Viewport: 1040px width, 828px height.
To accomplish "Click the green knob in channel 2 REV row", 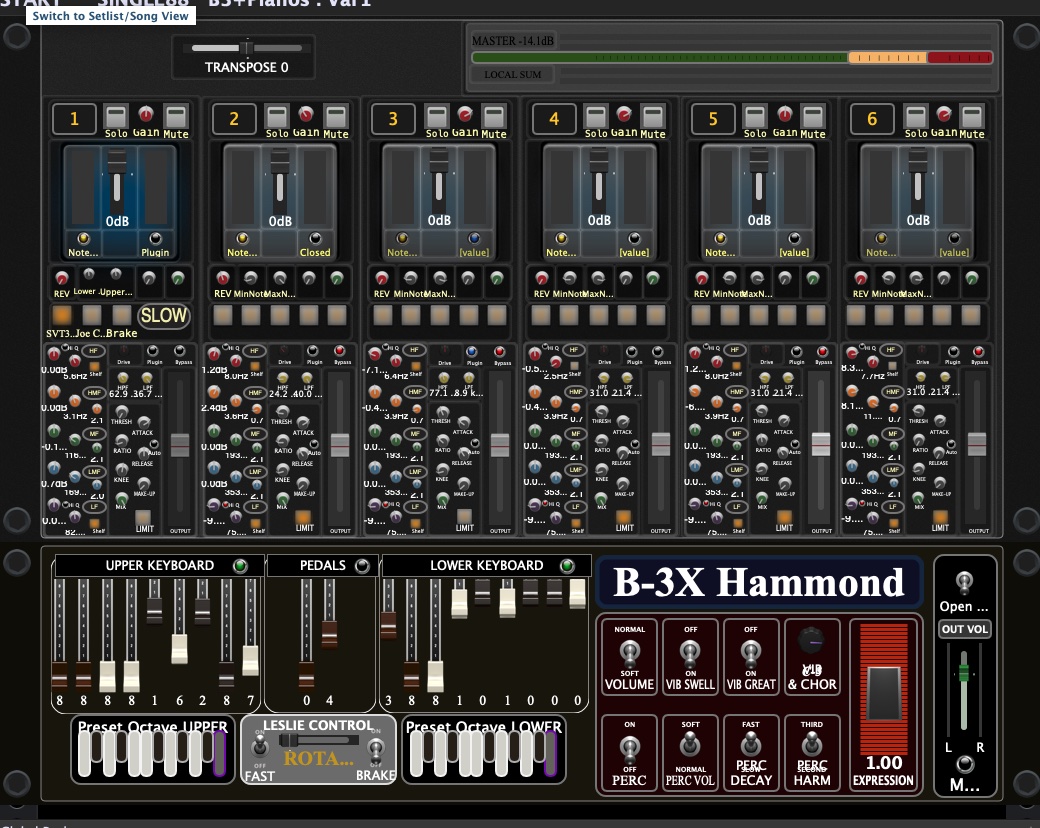I will coord(337,277).
